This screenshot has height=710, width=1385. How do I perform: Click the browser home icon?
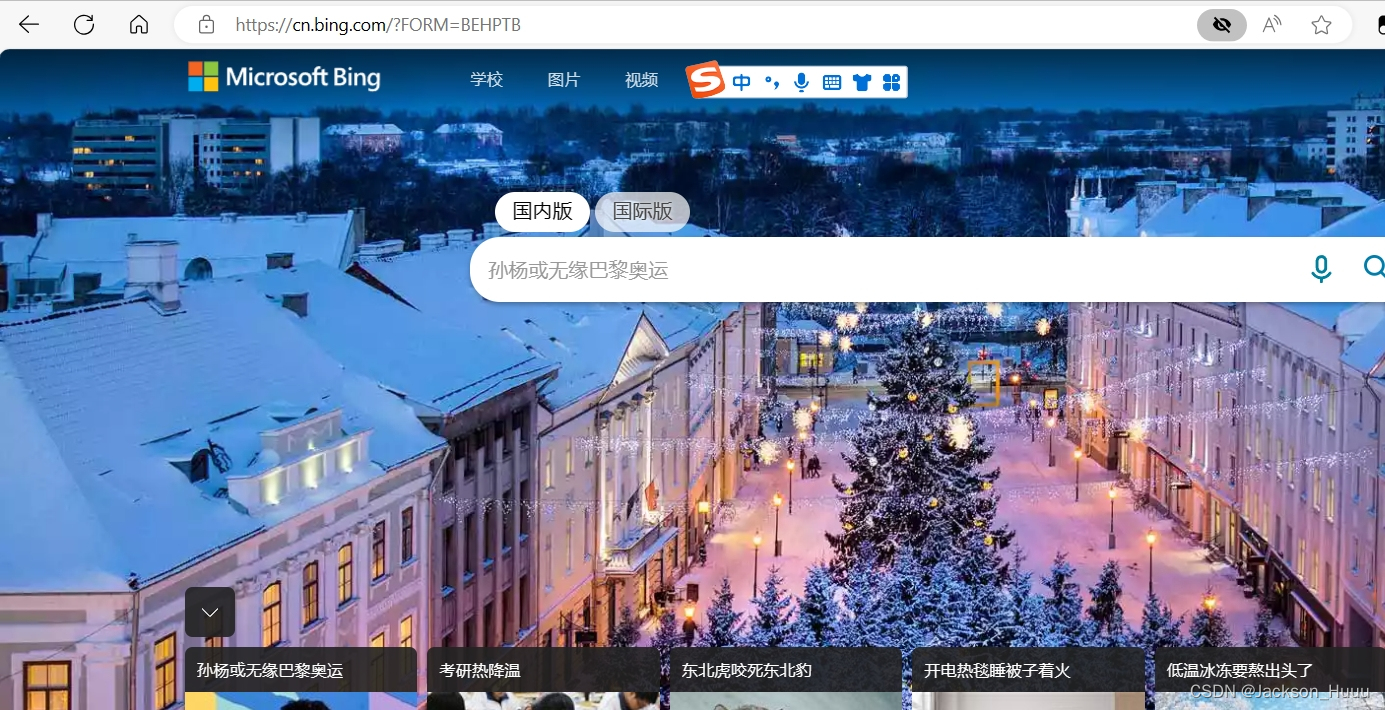coord(138,24)
